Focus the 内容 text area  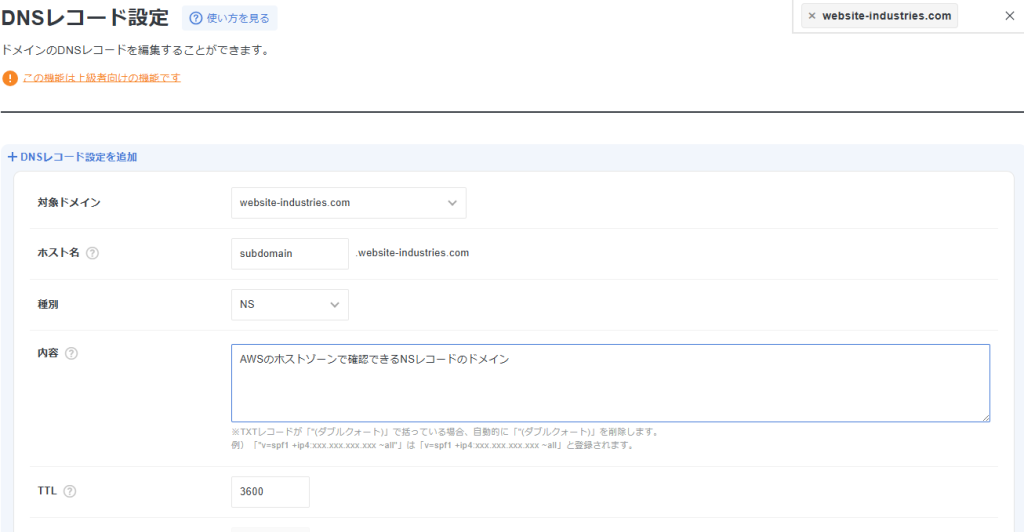(x=610, y=383)
